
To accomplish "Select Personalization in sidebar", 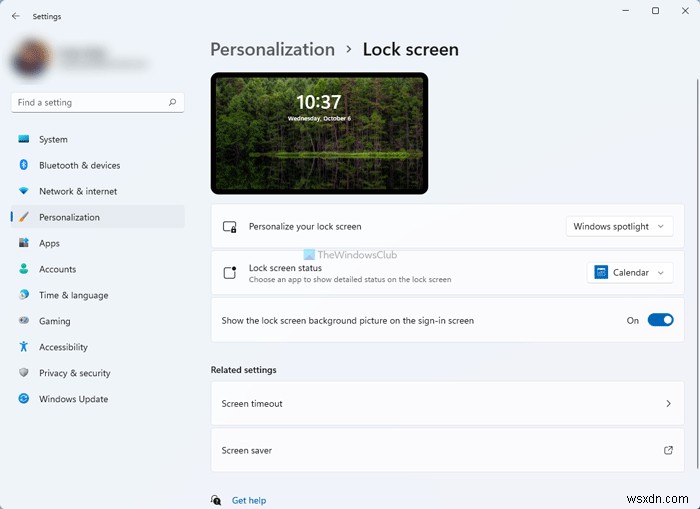I will coord(97,217).
